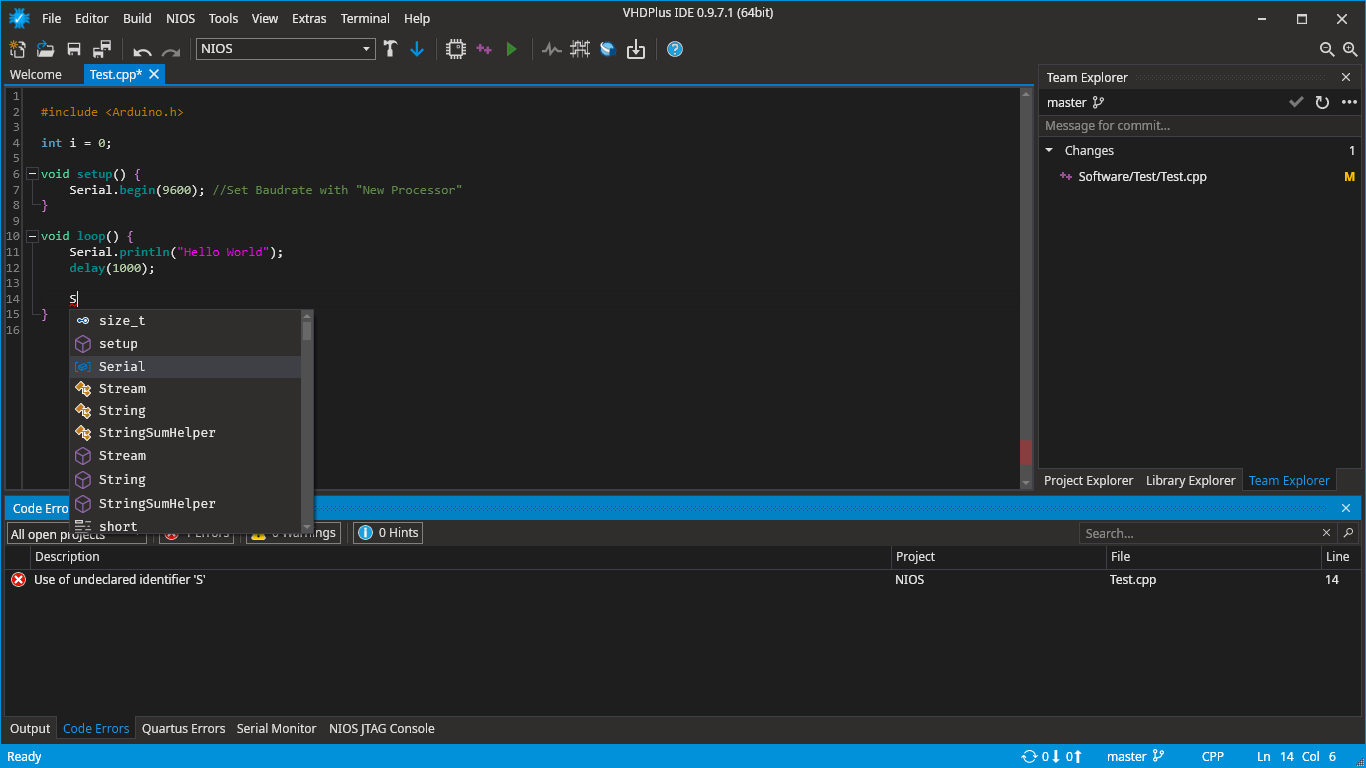
Task: Clear the error search with X
Action: (1327, 533)
